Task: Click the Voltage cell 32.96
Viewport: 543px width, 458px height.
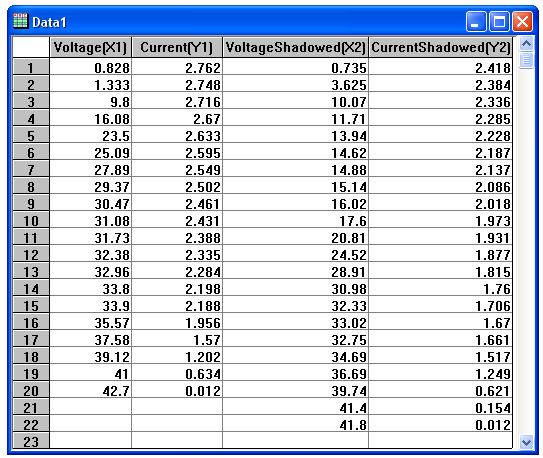Action: tap(90, 271)
